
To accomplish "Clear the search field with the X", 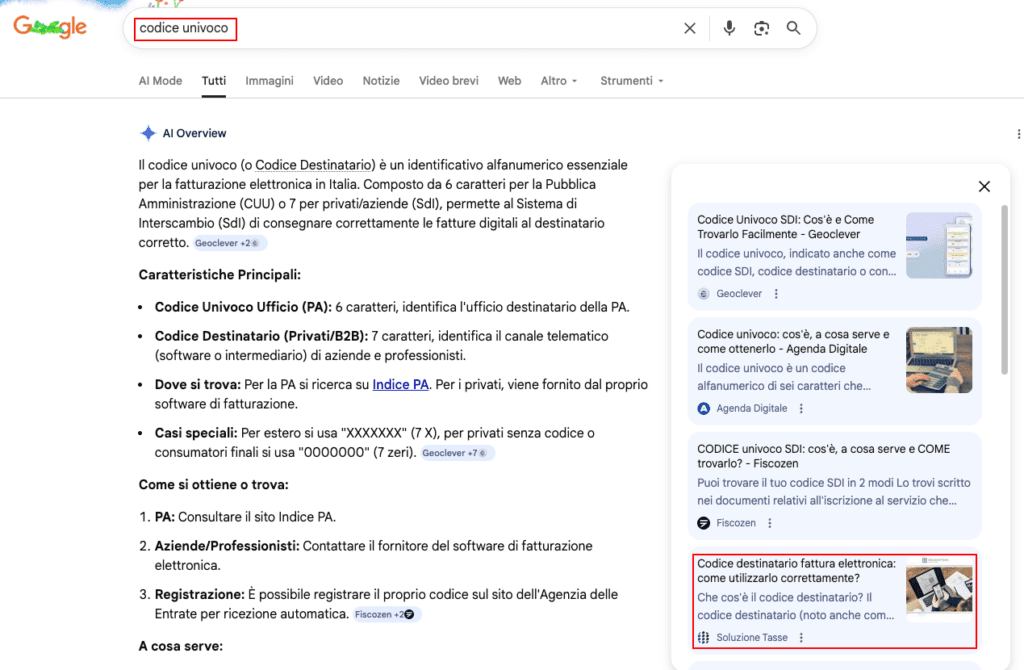I will tap(689, 28).
